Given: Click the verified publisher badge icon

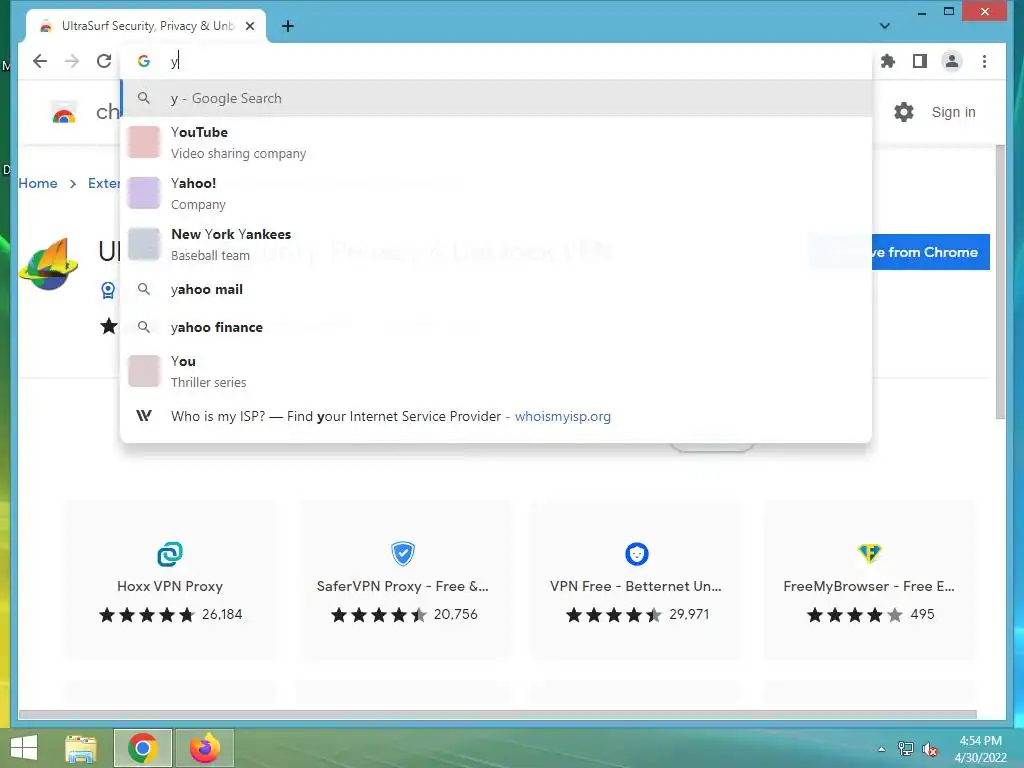Looking at the screenshot, I should (x=108, y=290).
